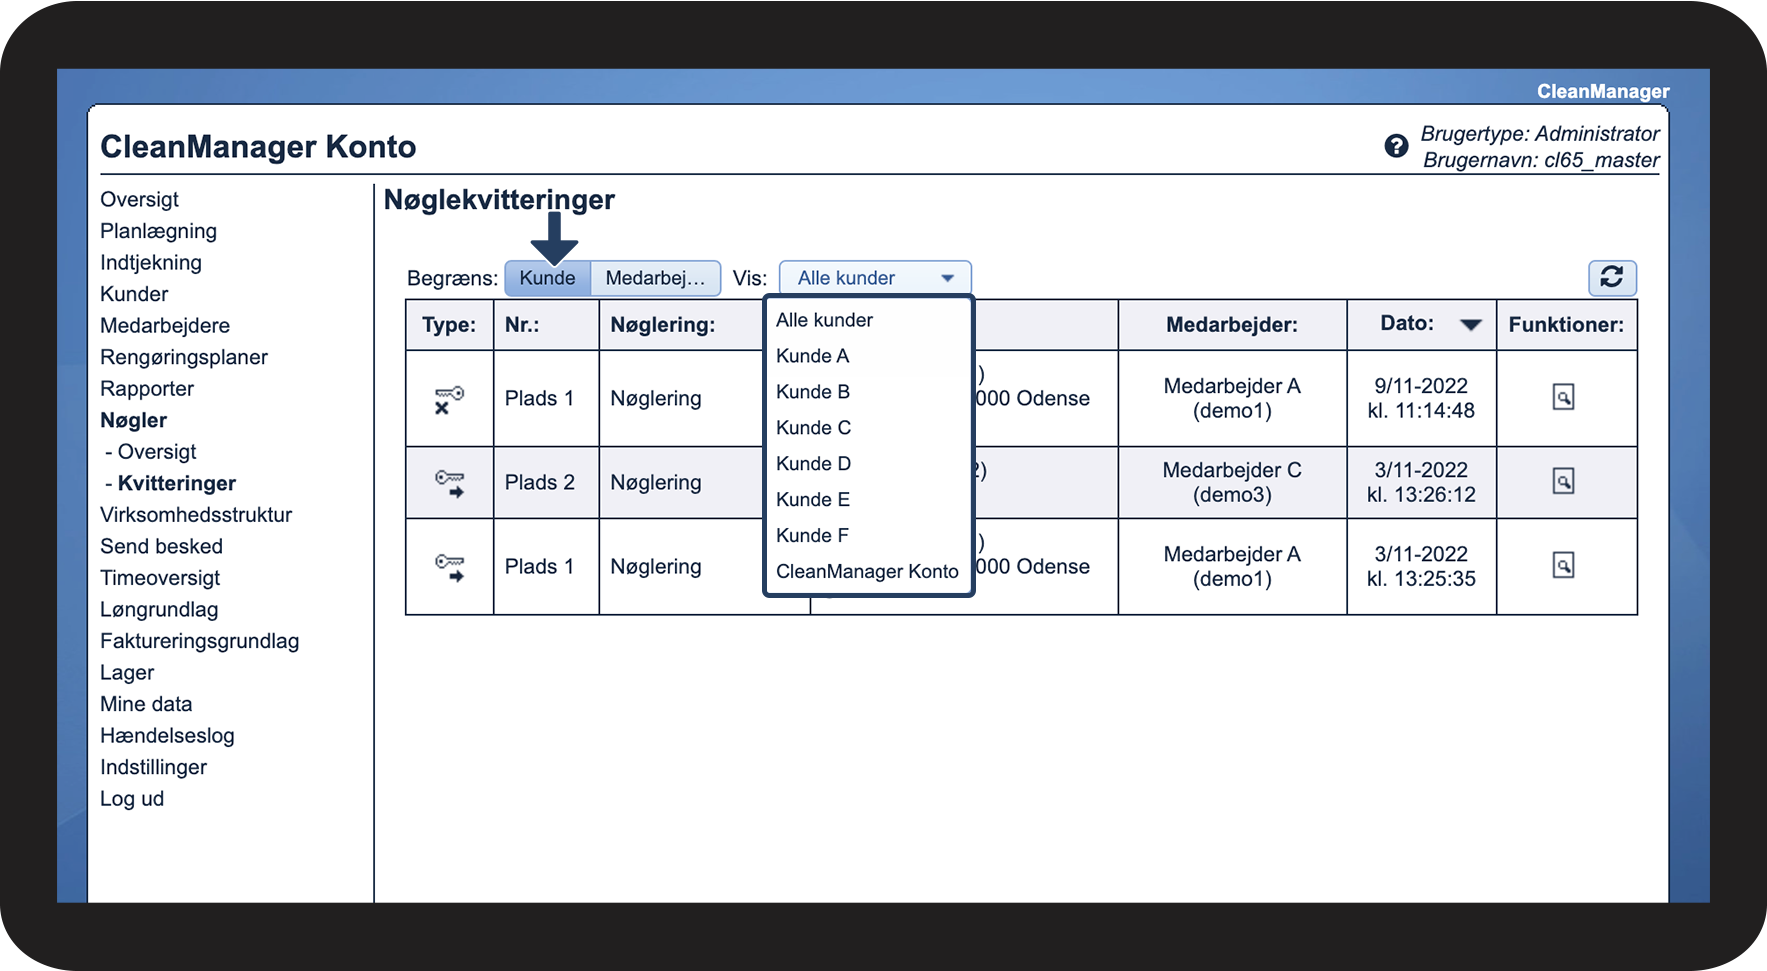Open Send besked page
Screen dimensions: 1767x971
(161, 546)
